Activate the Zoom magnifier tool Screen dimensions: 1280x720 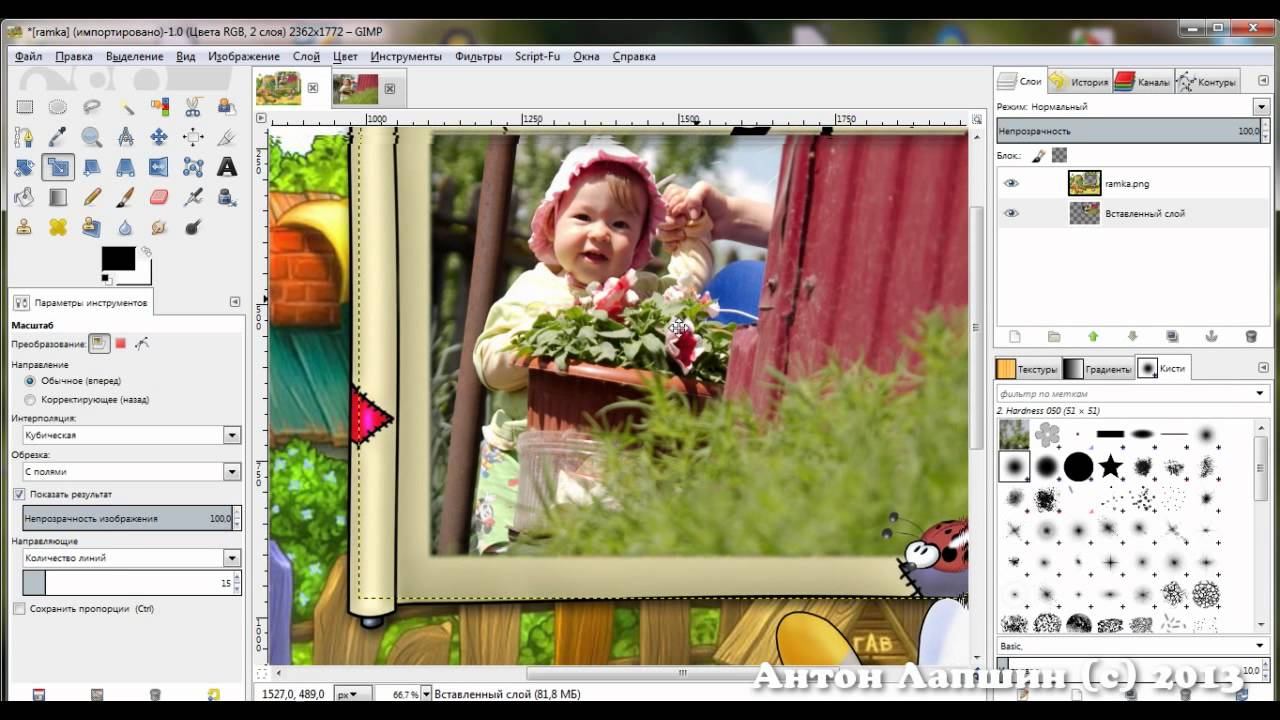(92, 137)
